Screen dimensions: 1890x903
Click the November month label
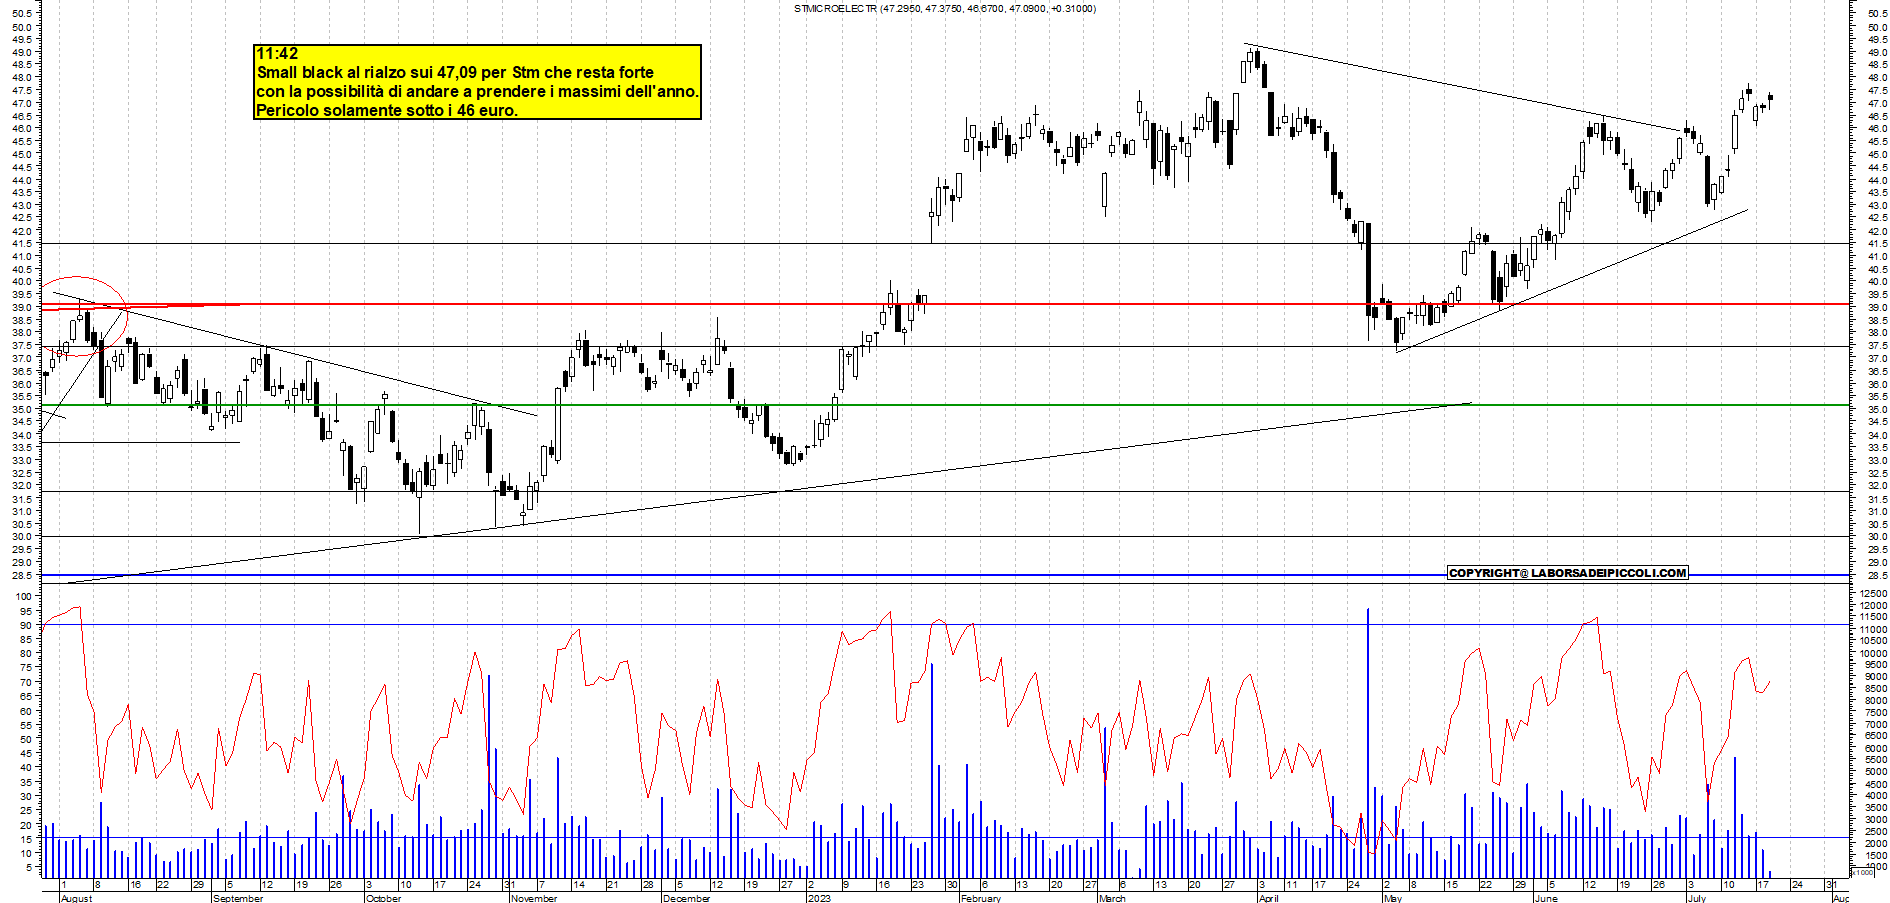coord(533,898)
